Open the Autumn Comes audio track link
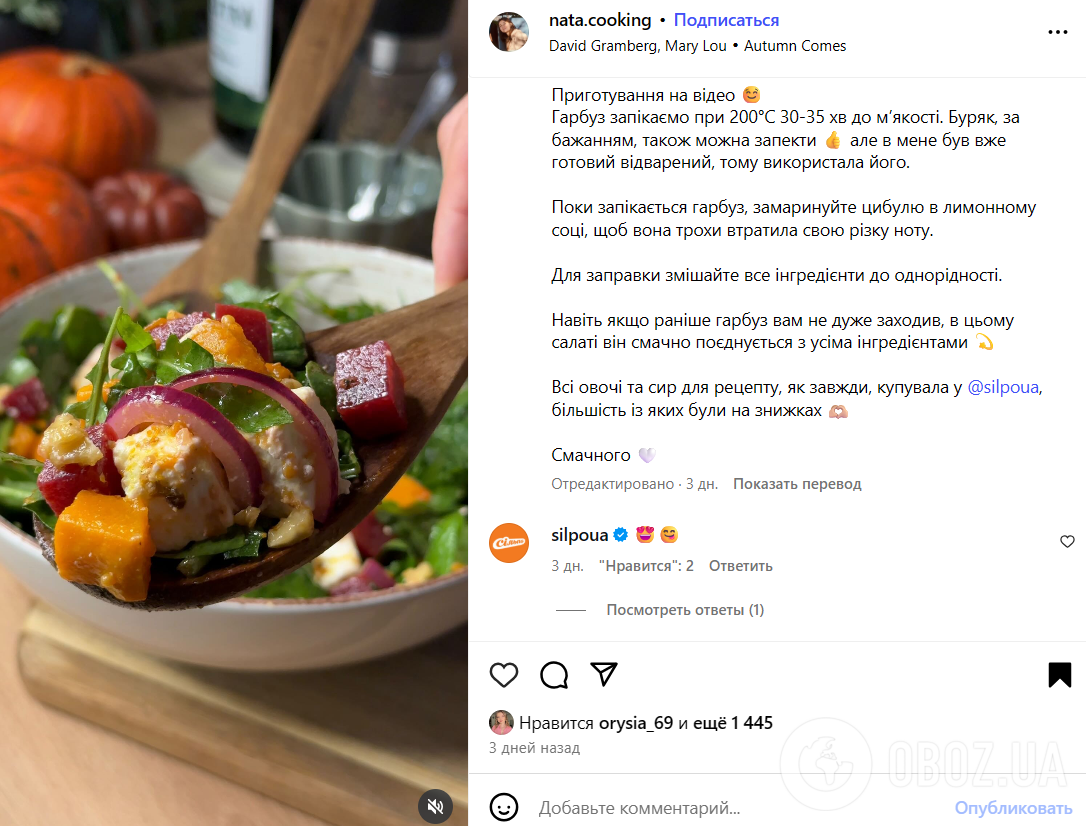Image resolution: width=1086 pixels, height=826 pixels. (795, 46)
